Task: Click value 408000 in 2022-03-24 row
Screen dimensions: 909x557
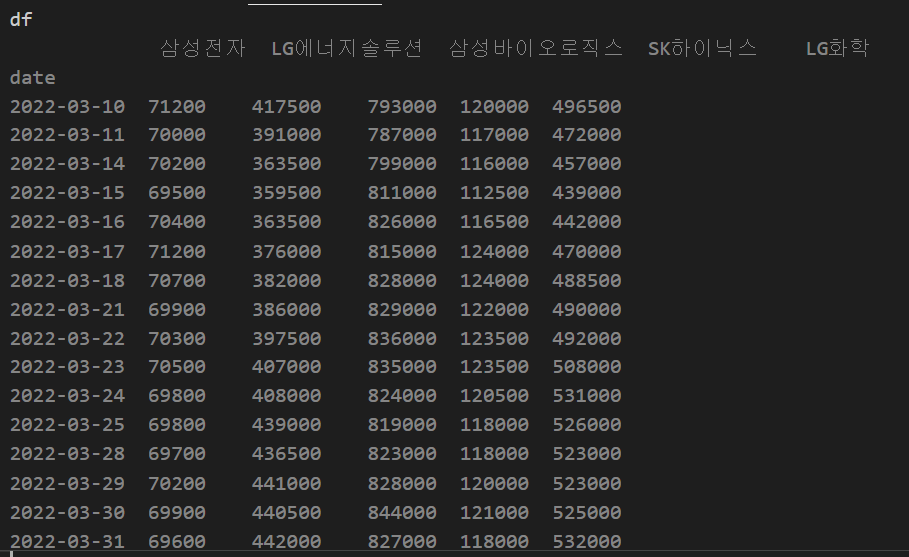Action: 286,396
